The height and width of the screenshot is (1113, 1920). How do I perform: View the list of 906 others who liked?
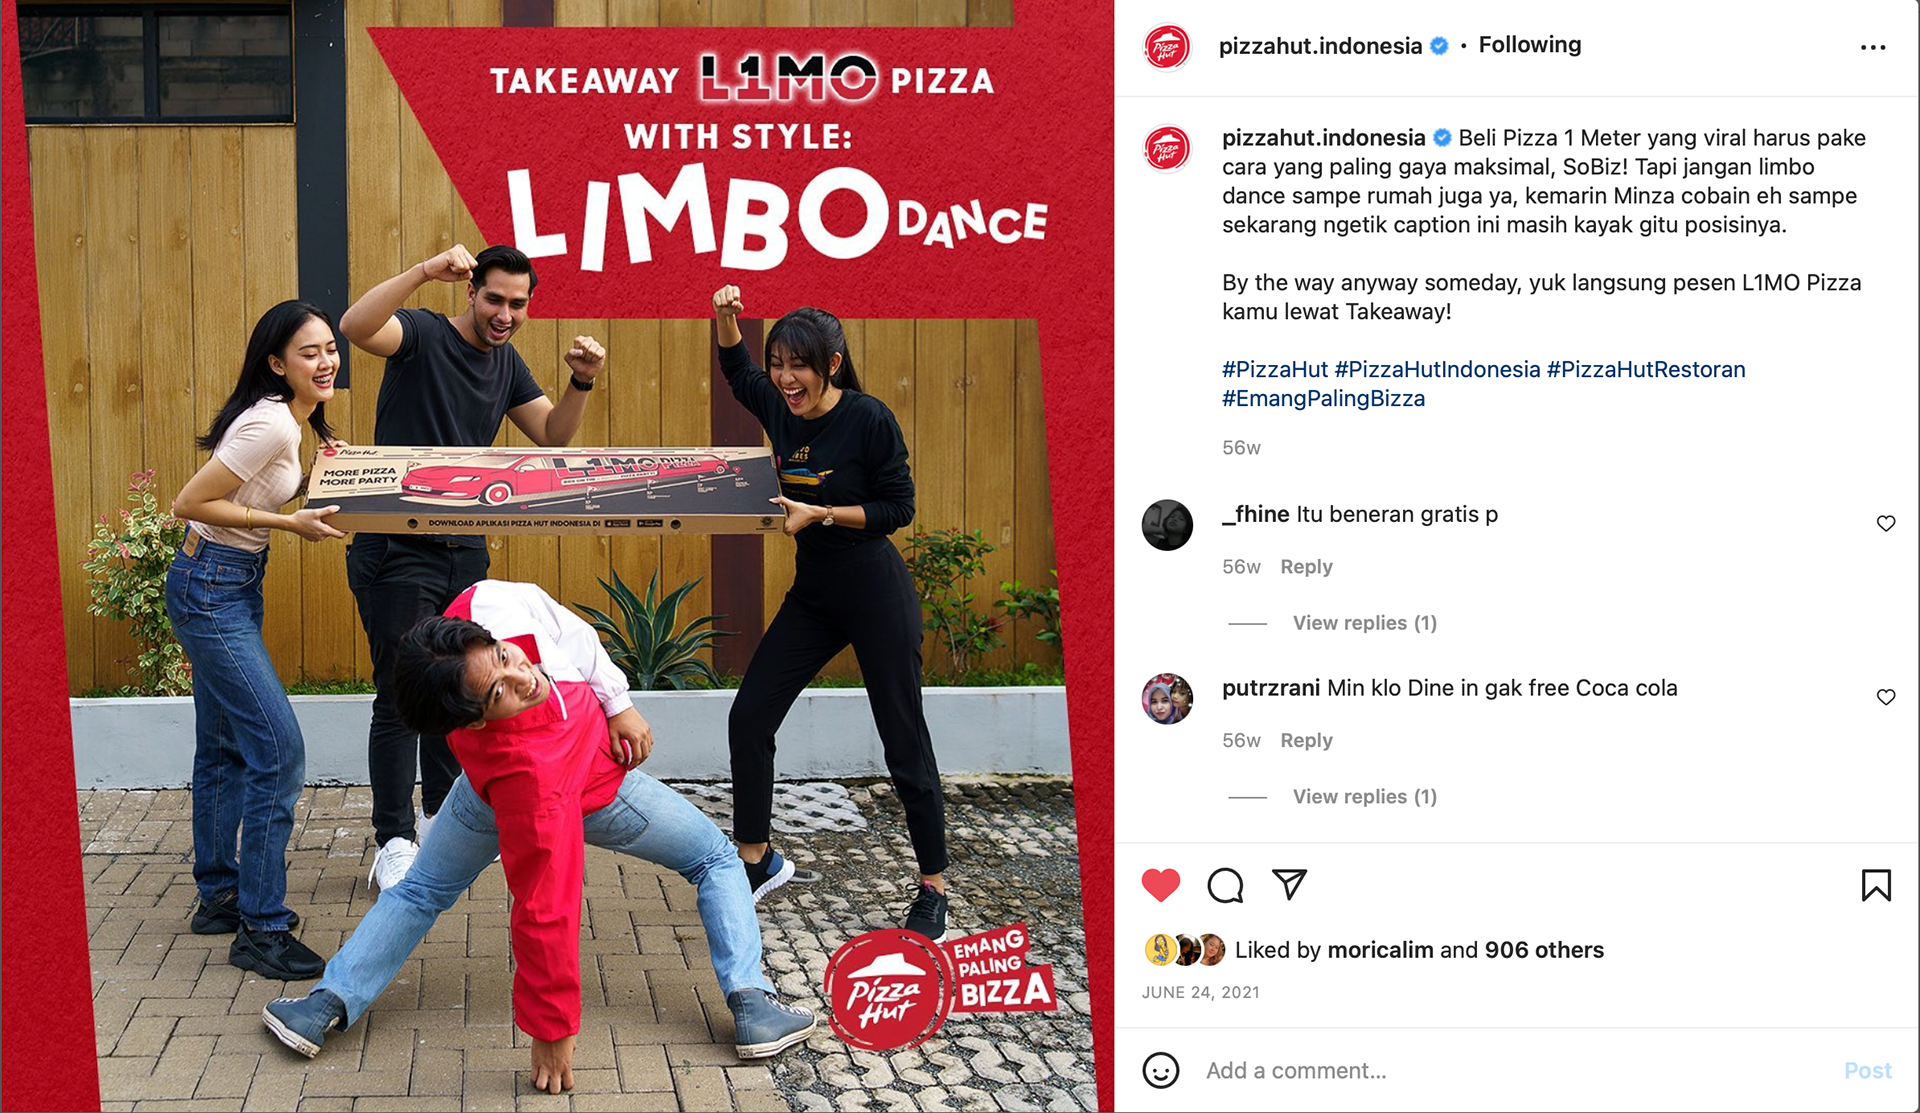click(1544, 950)
